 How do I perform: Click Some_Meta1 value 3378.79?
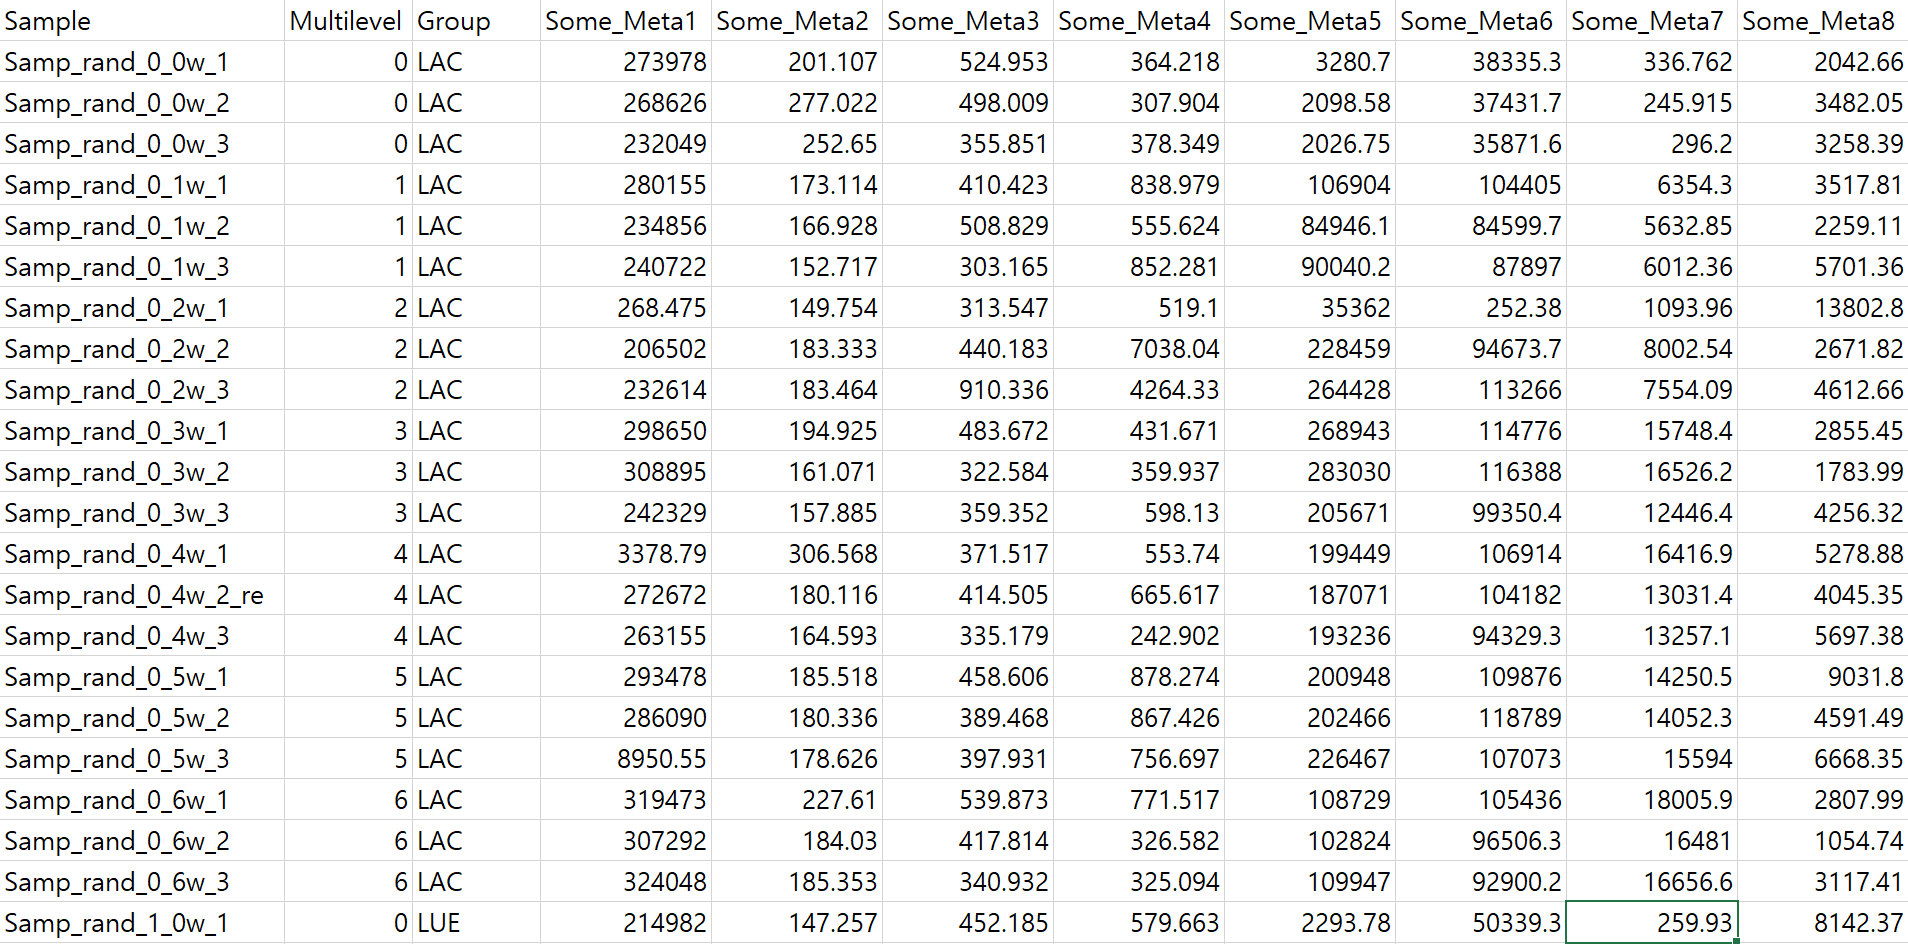pos(626,554)
